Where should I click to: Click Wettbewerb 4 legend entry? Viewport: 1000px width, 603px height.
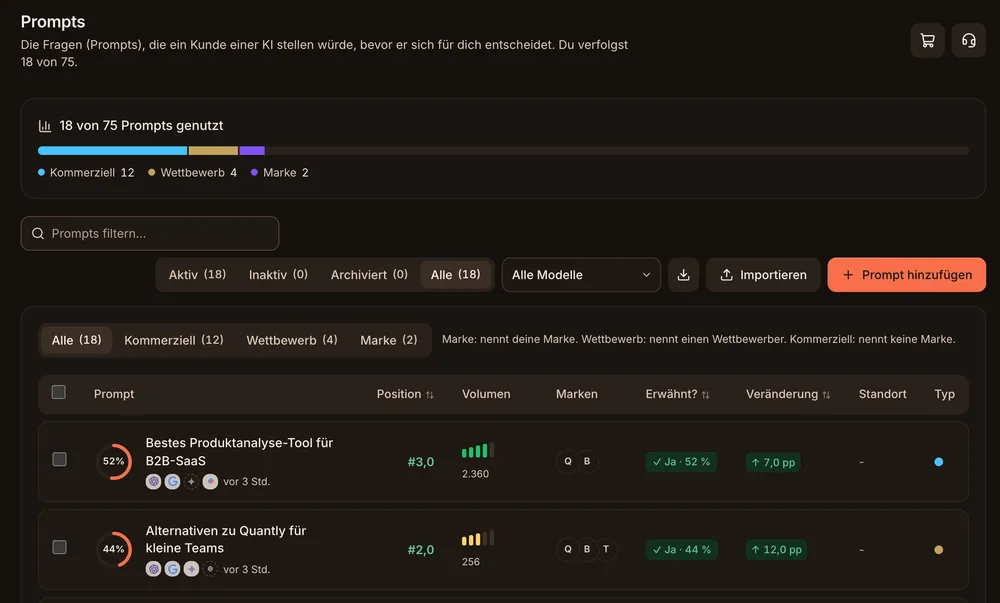(x=193, y=173)
